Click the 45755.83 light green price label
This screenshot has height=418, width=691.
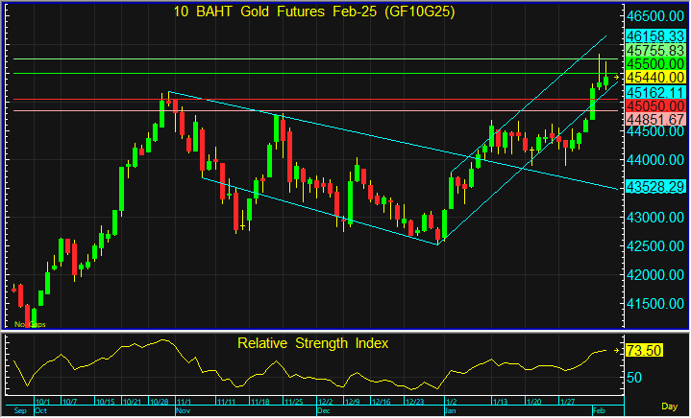pos(655,49)
